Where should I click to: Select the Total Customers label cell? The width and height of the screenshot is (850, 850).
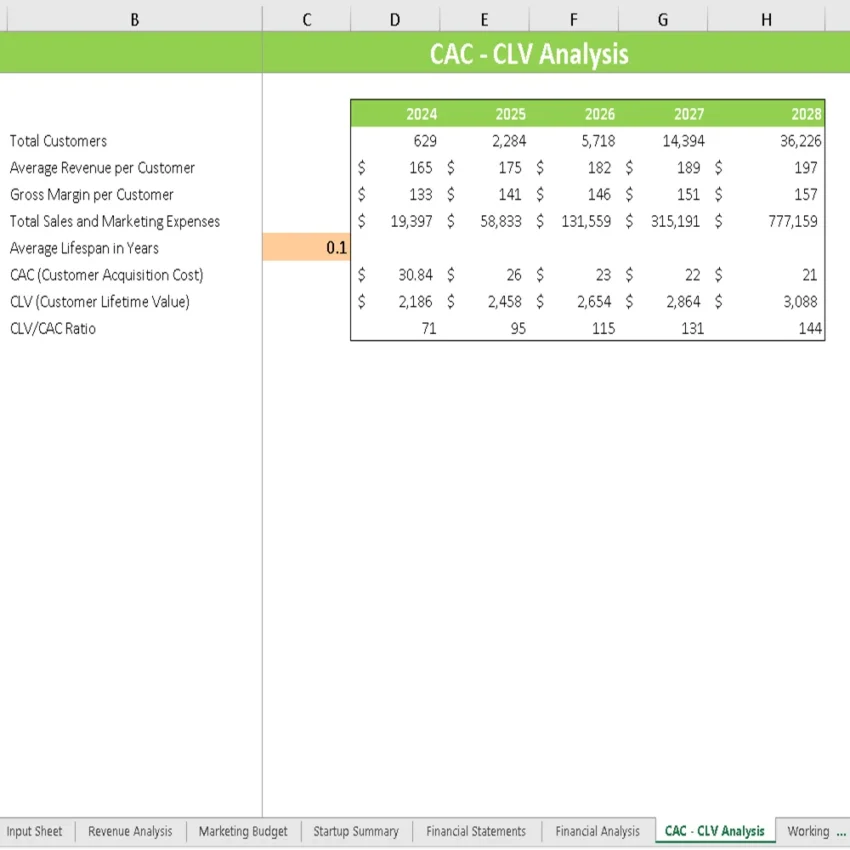(x=57, y=140)
